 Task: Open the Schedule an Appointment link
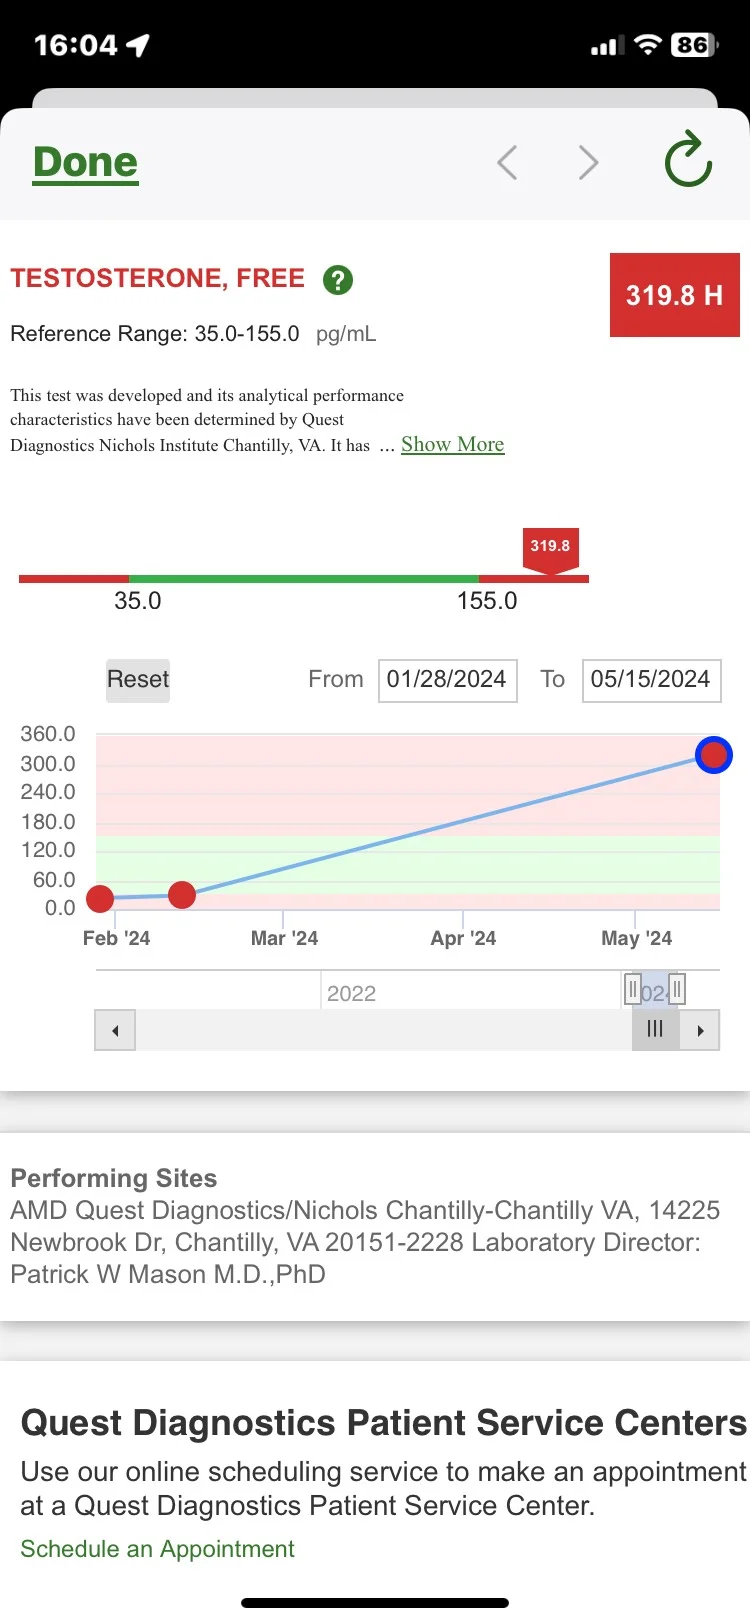(x=157, y=1549)
